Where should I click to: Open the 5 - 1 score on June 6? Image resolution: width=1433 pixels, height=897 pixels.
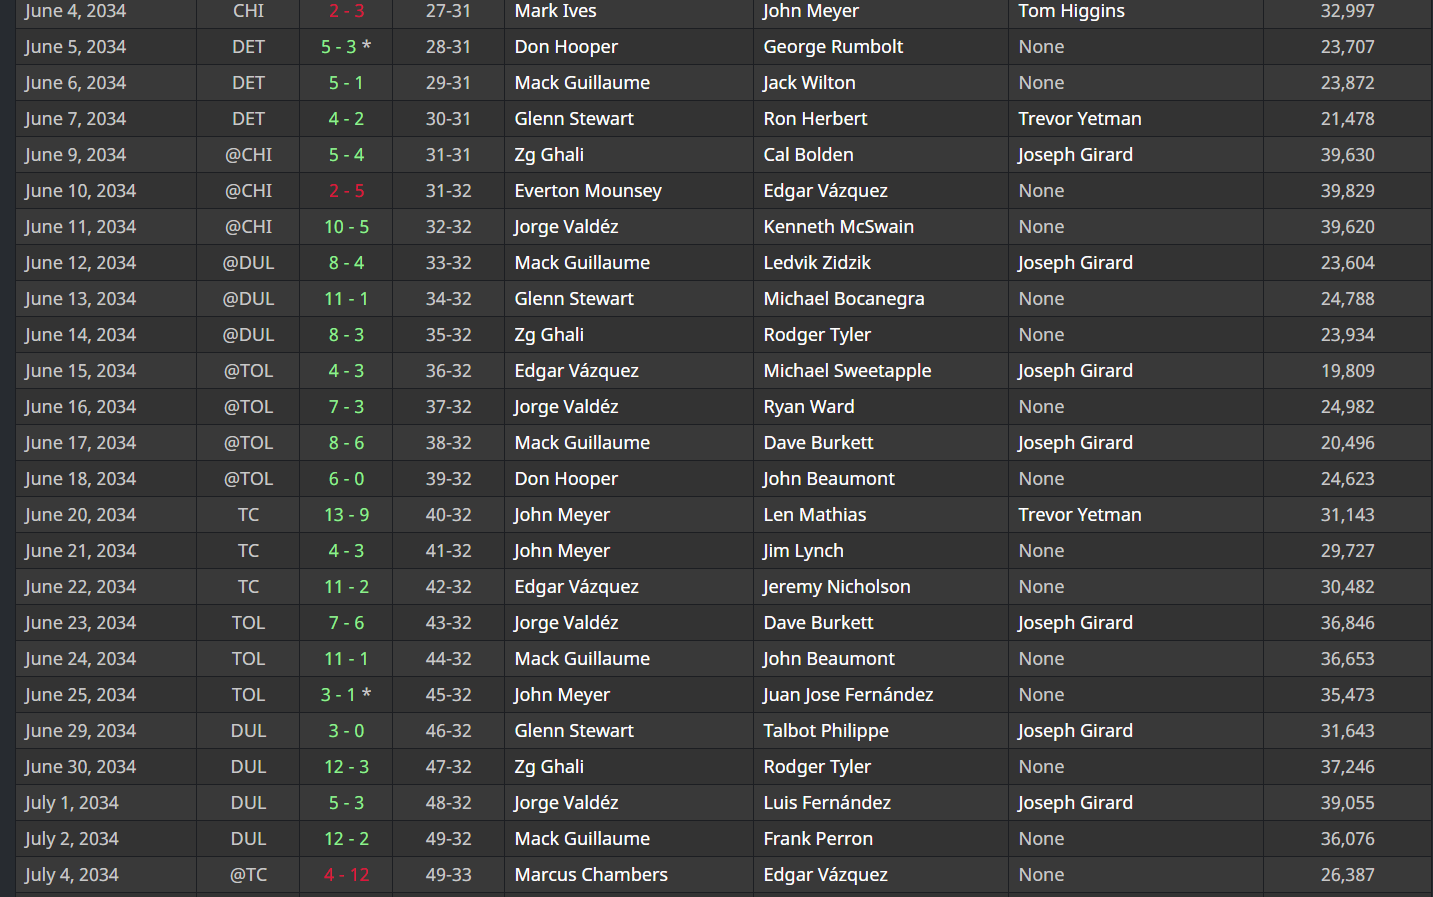tap(346, 83)
